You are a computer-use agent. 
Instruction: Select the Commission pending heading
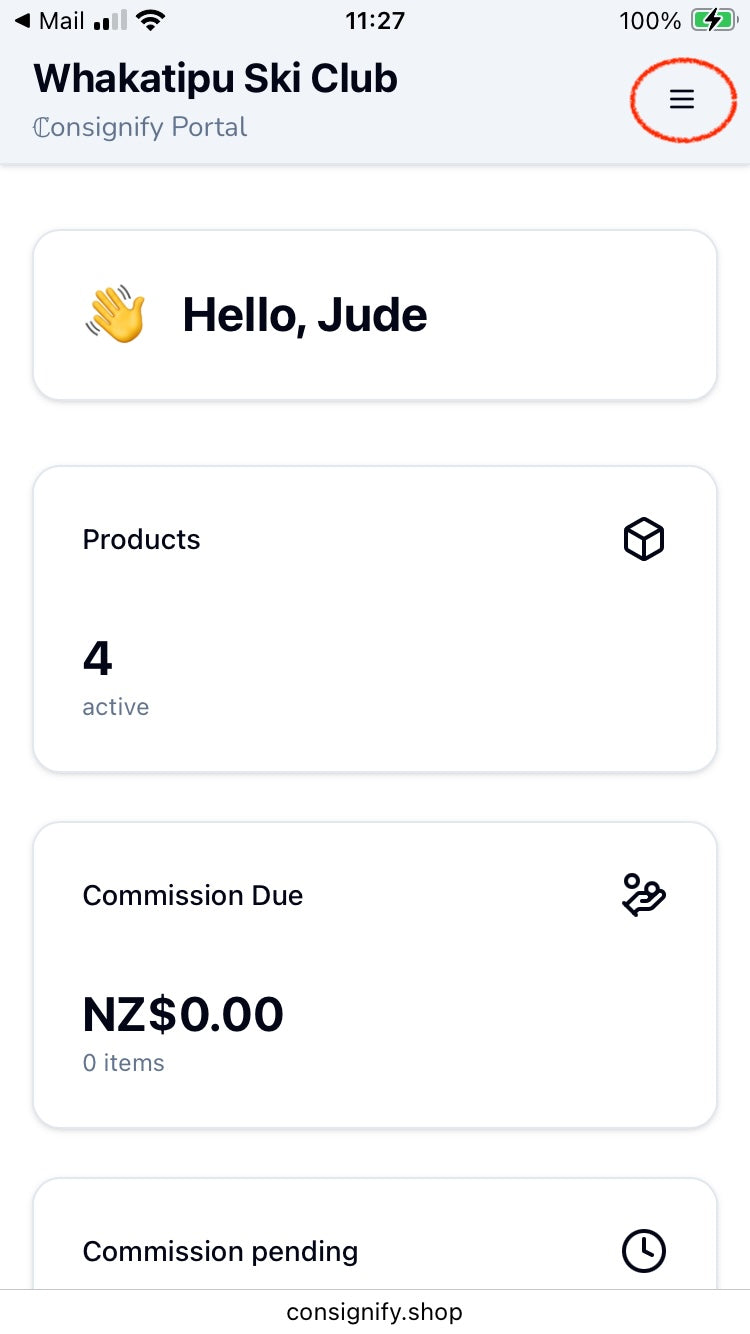tap(220, 1251)
